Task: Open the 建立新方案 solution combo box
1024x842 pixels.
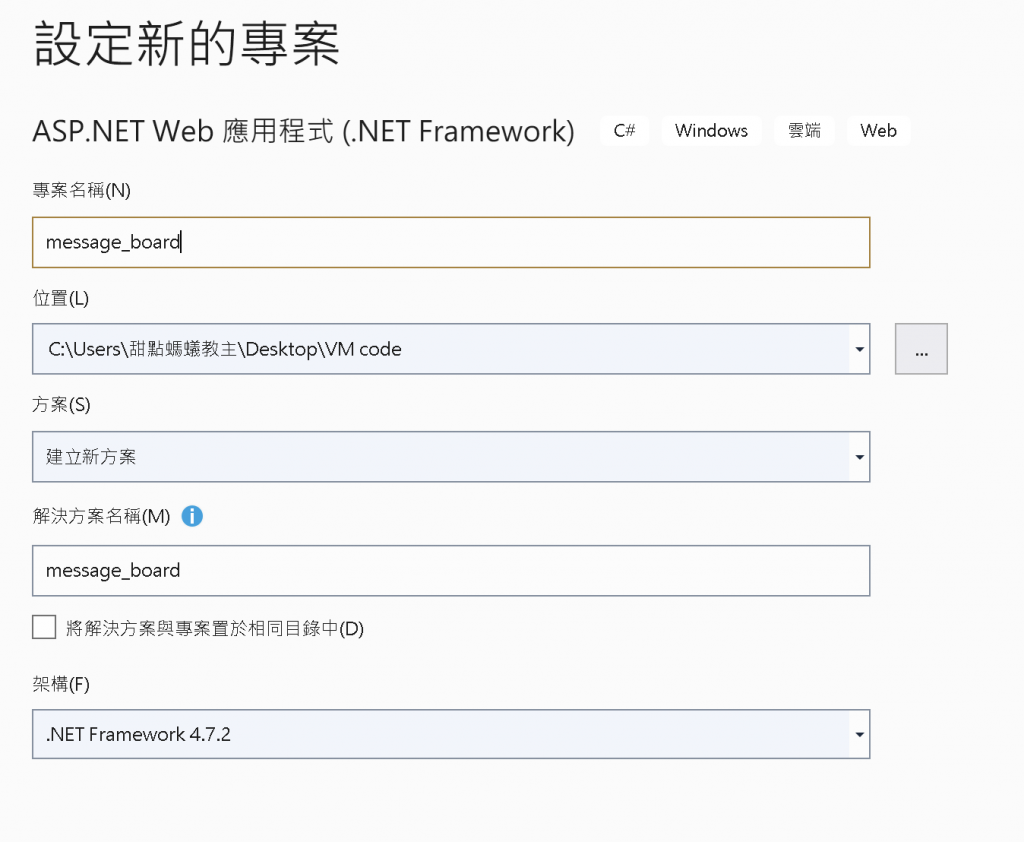Action: [451, 457]
